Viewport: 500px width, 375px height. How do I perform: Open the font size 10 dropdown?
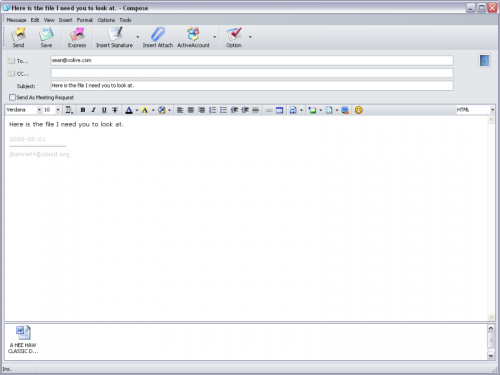pos(58,110)
